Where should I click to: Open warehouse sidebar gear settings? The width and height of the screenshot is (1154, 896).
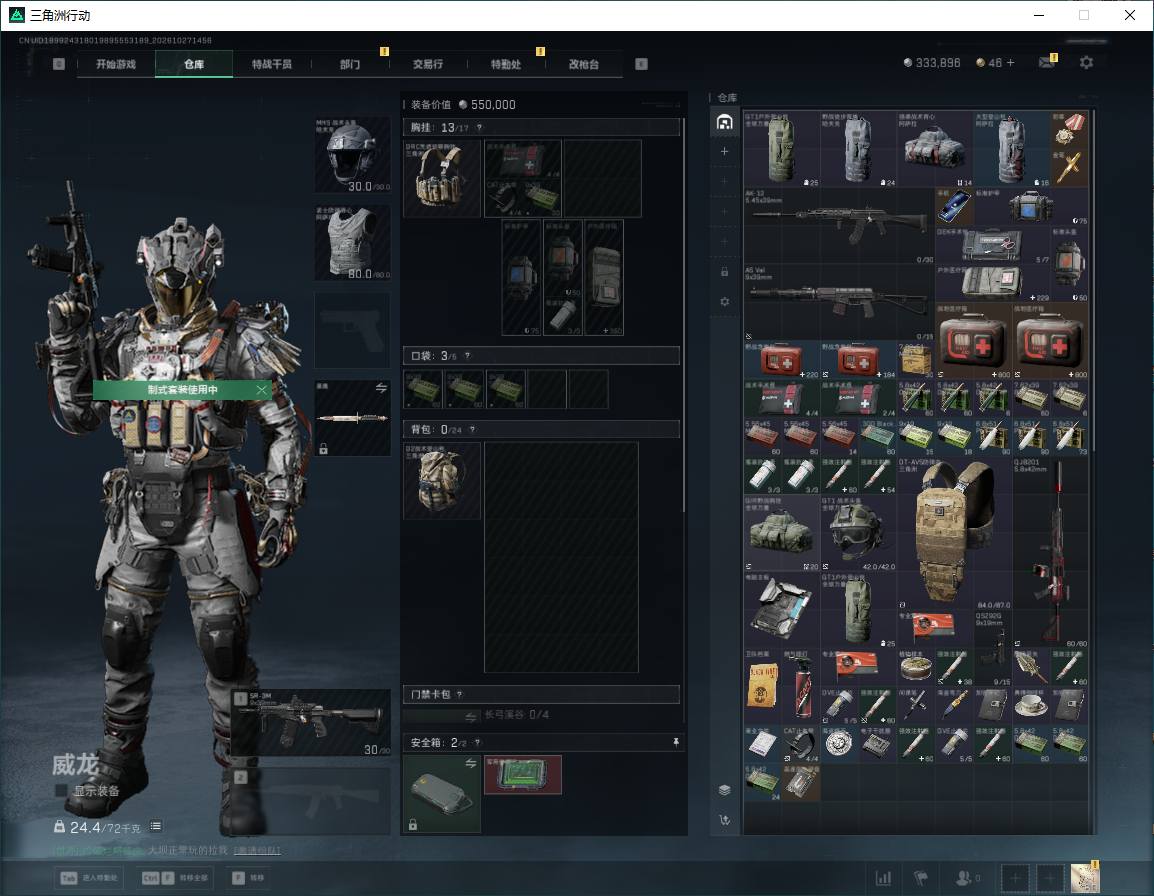(724, 301)
